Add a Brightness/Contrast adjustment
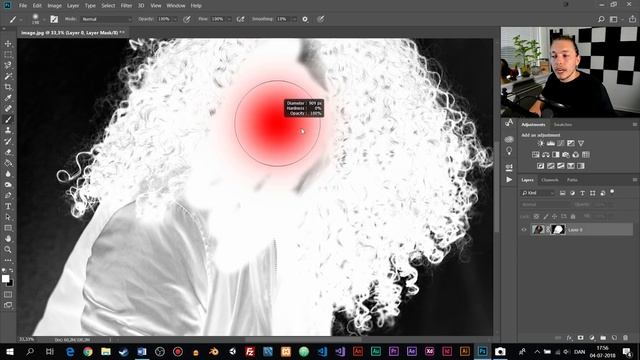640x360 pixels. pos(540,143)
